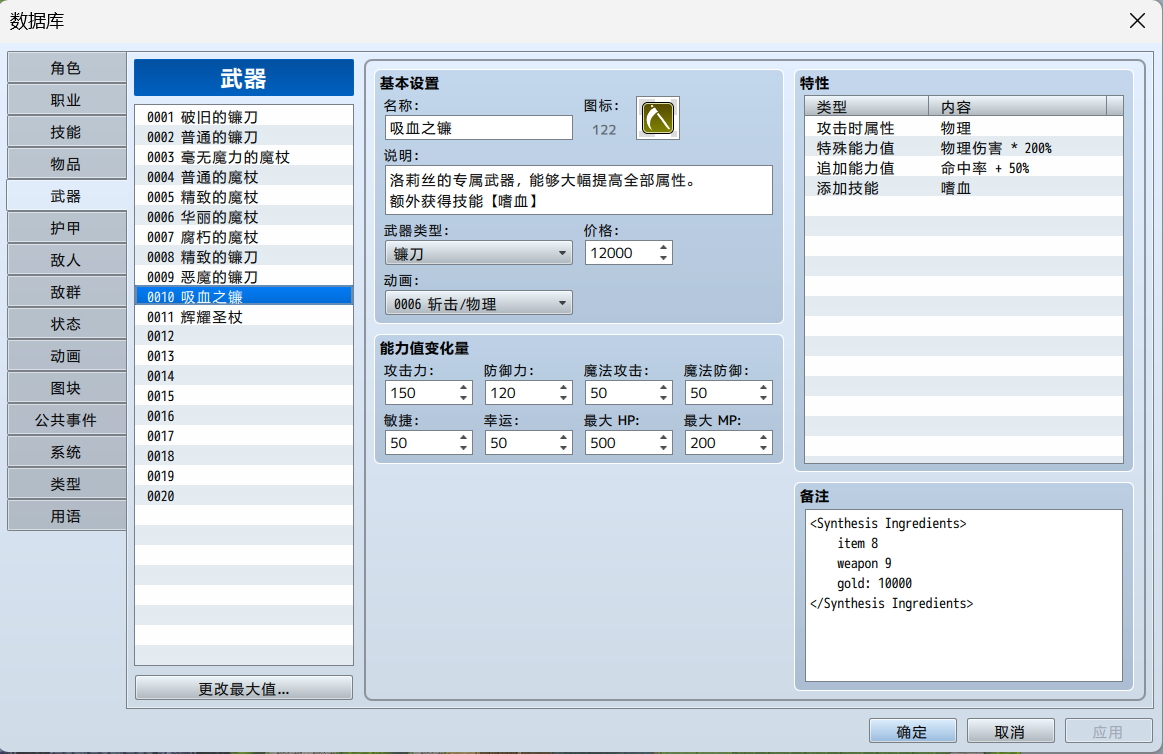The width and height of the screenshot is (1163, 754).
Task: Increase 魔法攻击 value with up arrow
Action: [664, 387]
